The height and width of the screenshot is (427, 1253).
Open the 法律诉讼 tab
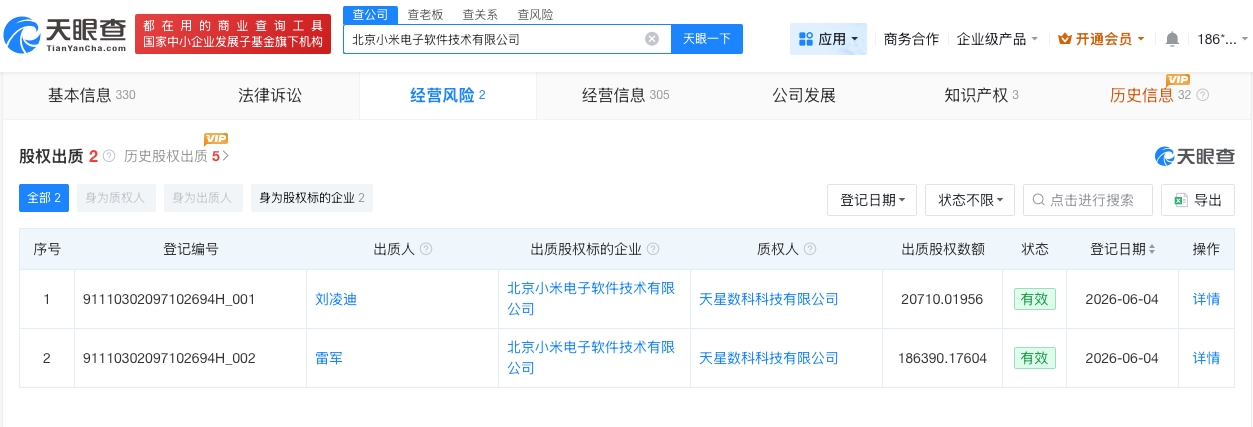tap(269, 95)
